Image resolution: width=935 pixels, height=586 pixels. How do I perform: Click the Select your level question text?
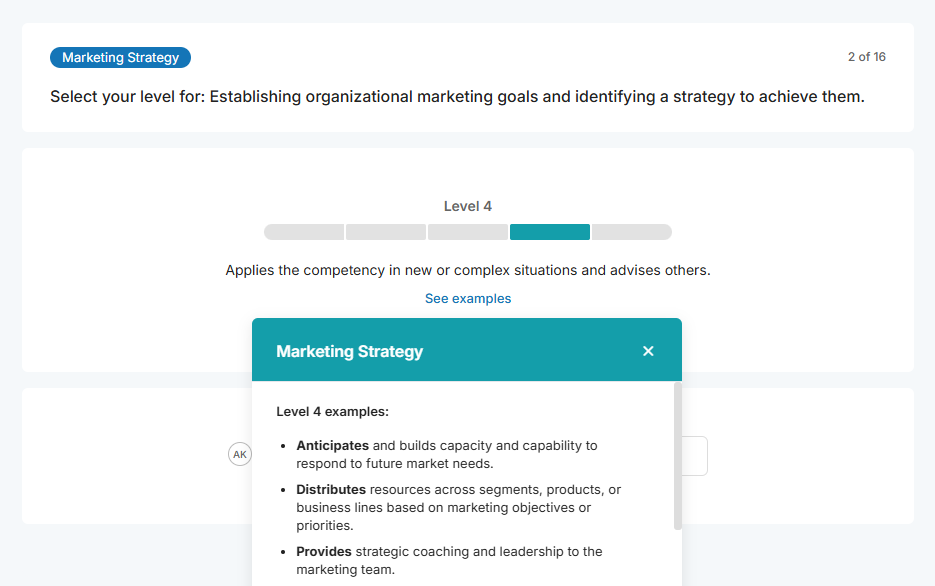[457, 97]
